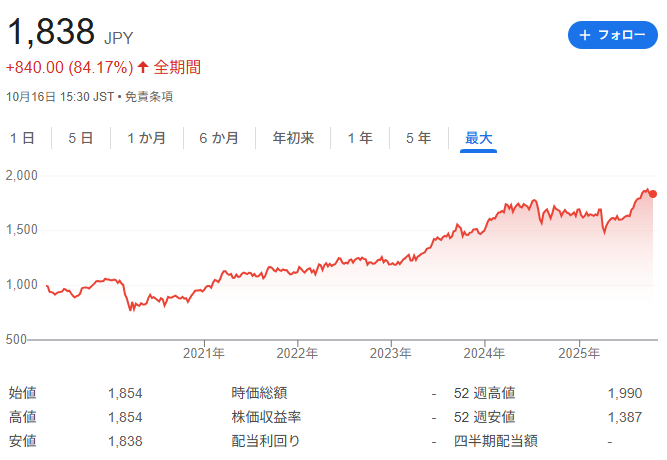Click the 時価総額 label
Screen dimensions: 667x460
coord(259,393)
